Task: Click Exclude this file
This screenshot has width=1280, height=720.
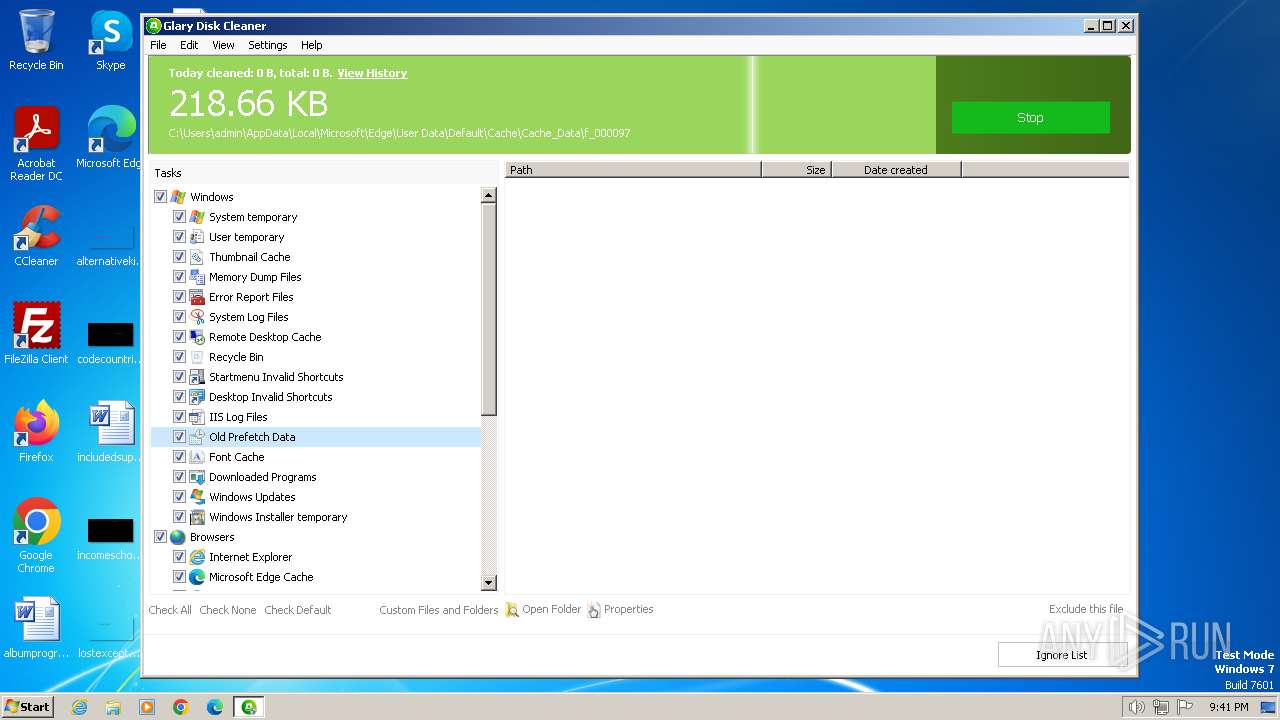Action: (1086, 609)
